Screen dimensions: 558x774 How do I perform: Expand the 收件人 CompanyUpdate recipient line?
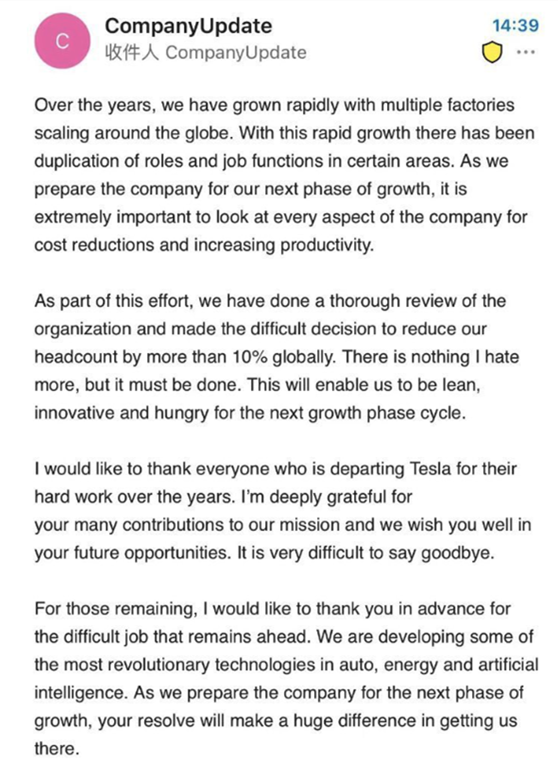pos(205,52)
